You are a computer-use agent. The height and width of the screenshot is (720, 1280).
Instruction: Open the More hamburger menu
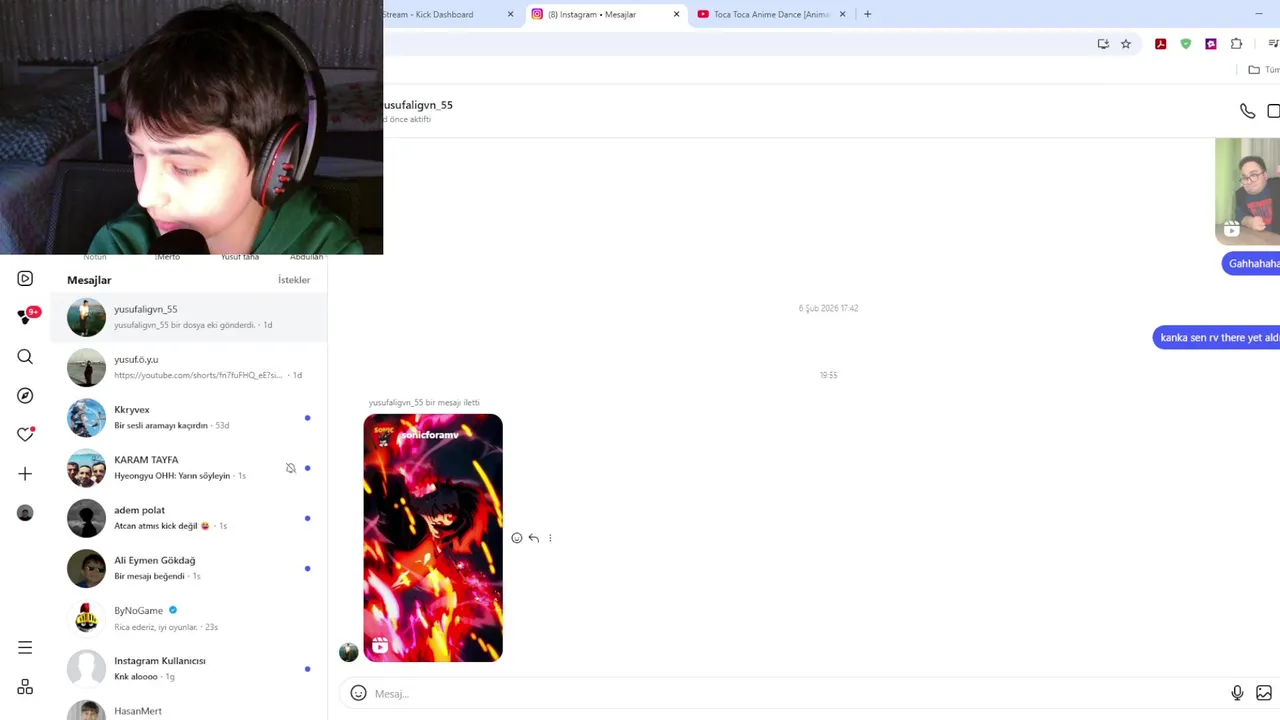click(25, 648)
